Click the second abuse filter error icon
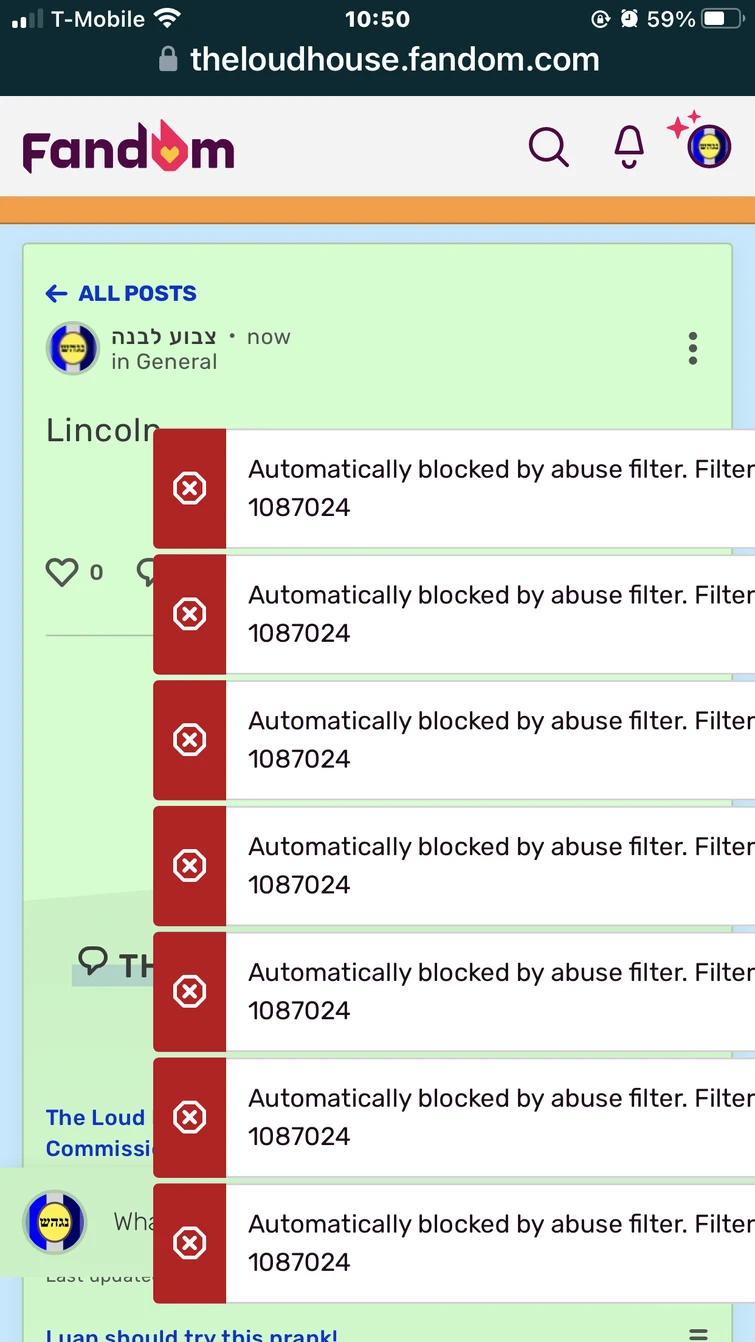 tap(190, 614)
